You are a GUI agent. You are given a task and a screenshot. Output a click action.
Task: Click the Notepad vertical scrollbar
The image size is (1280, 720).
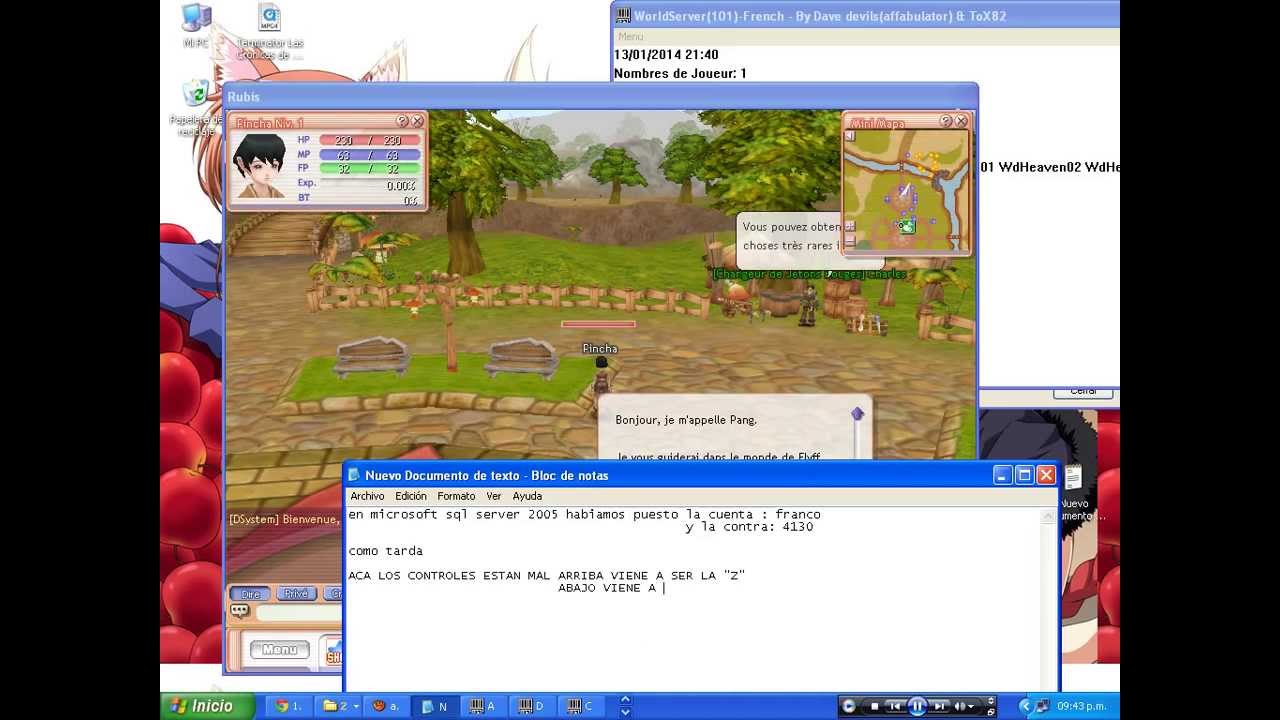coord(1049,600)
